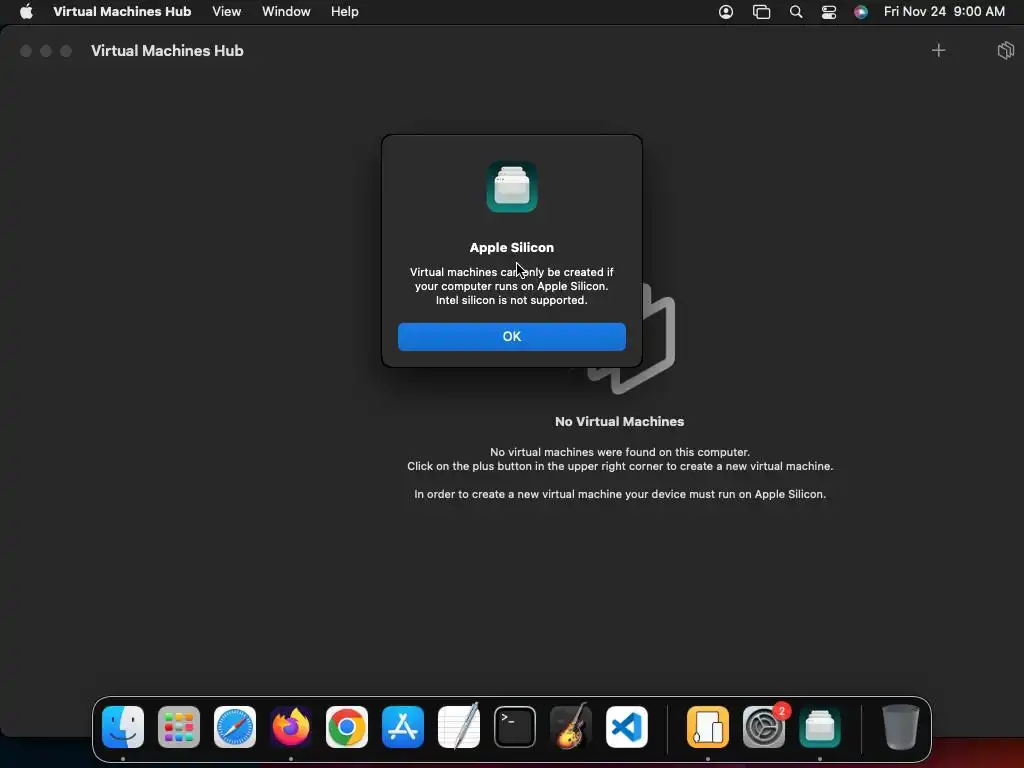The height and width of the screenshot is (768, 1024).
Task: Click text 'Intel silicon is not supported.'
Action: (511, 300)
